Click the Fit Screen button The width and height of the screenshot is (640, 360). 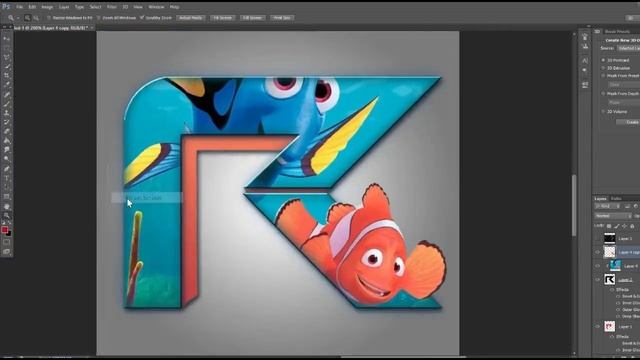222,18
